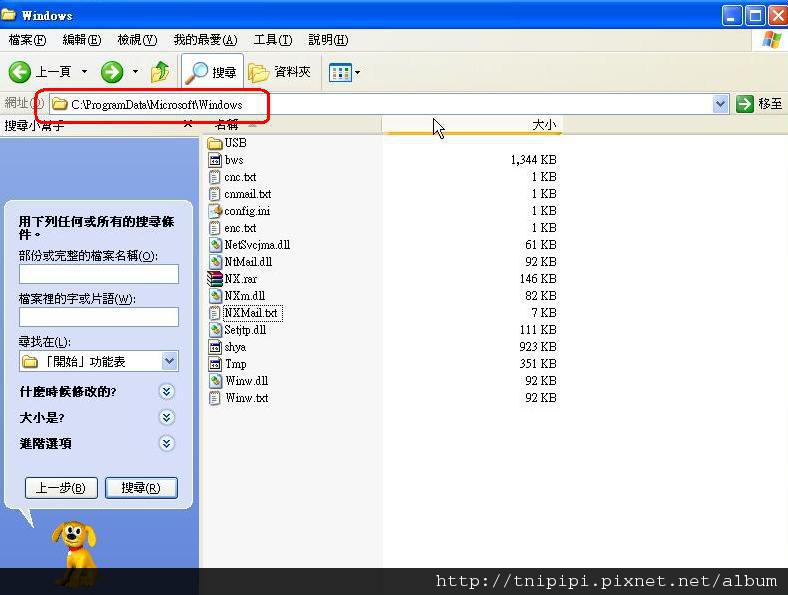Select the config.ini file icon
The image size is (788, 595).
coord(215,211)
